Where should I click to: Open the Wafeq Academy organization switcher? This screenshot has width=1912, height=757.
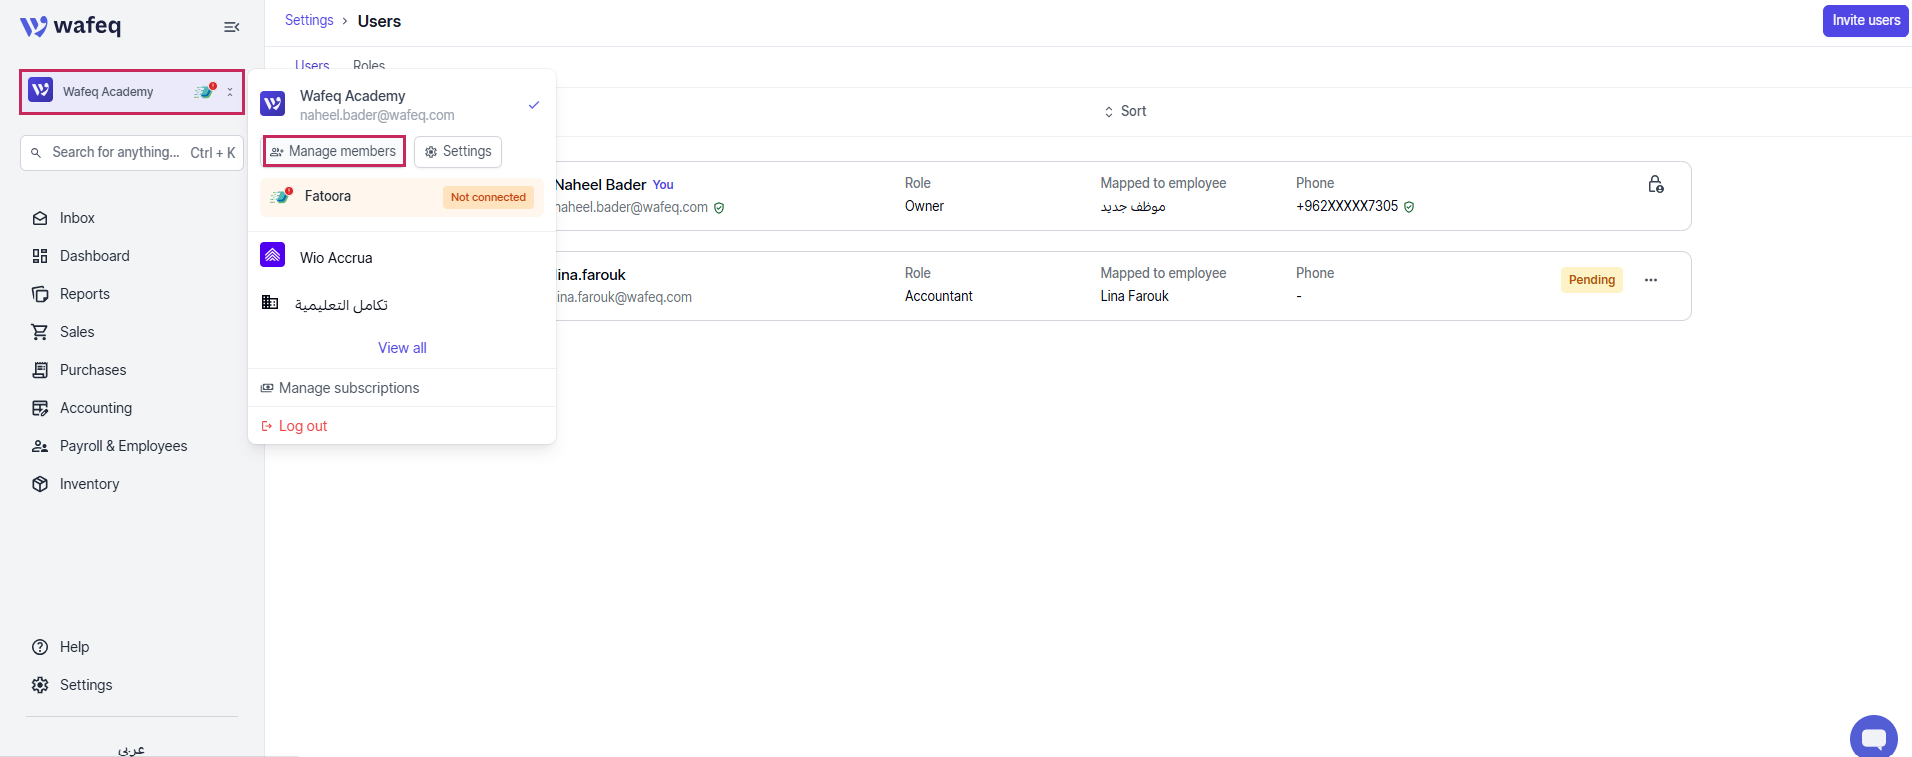point(132,92)
